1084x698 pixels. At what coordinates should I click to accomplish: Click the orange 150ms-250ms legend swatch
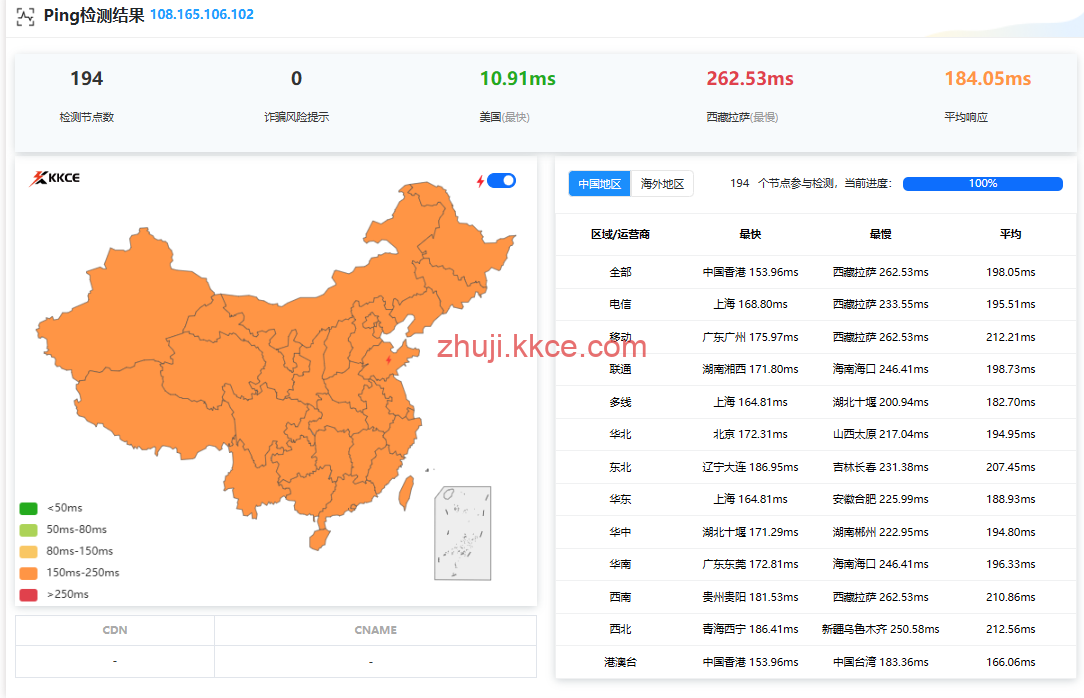pos(28,573)
